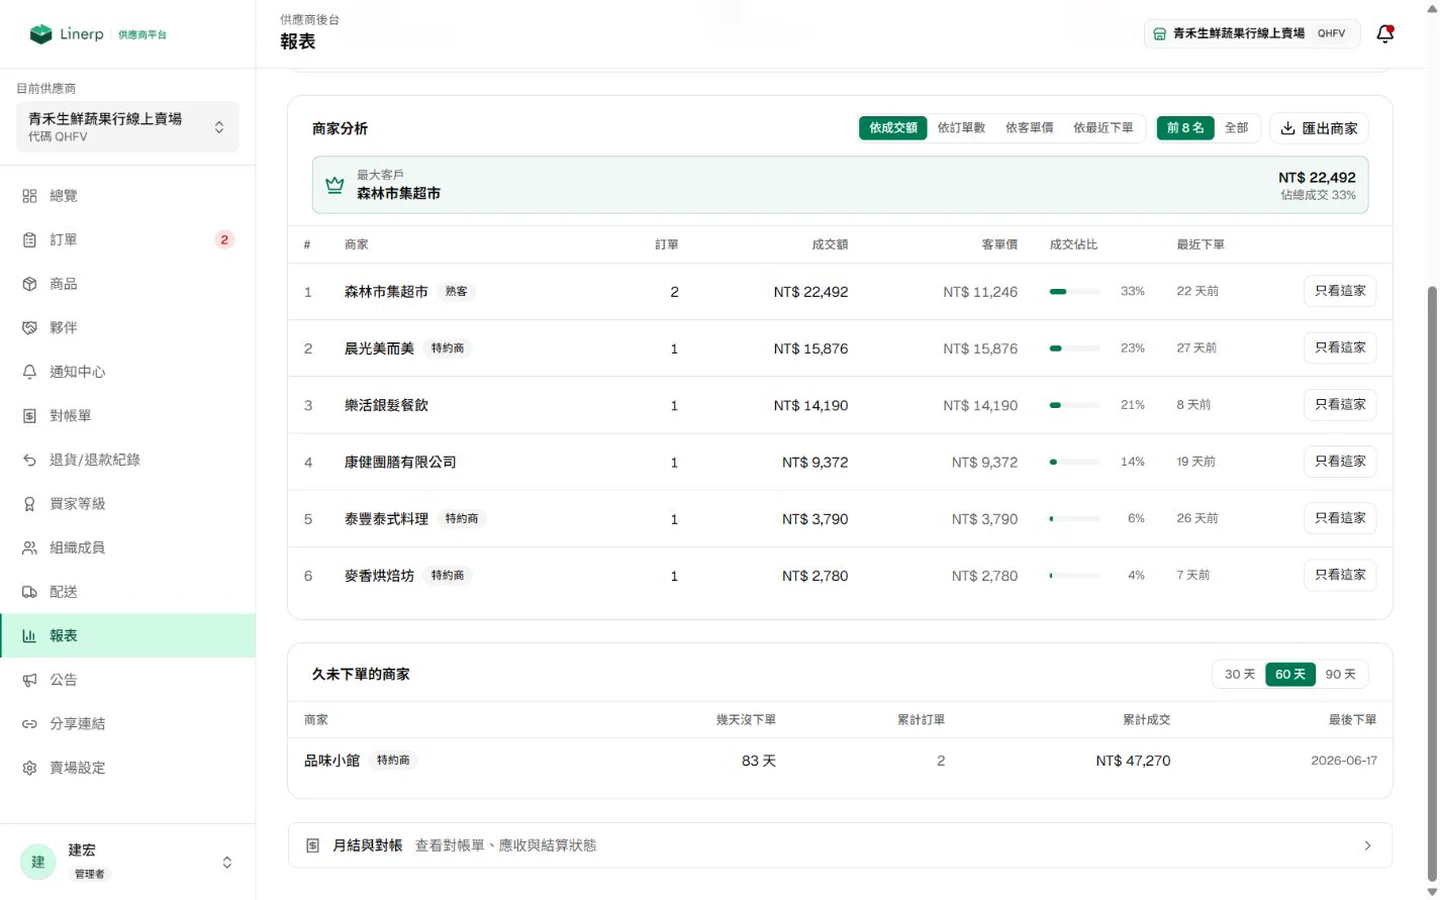The width and height of the screenshot is (1440, 900).
Task: Click the 33% share bar for 森林市集超市
Action: pyautogui.click(x=1074, y=292)
